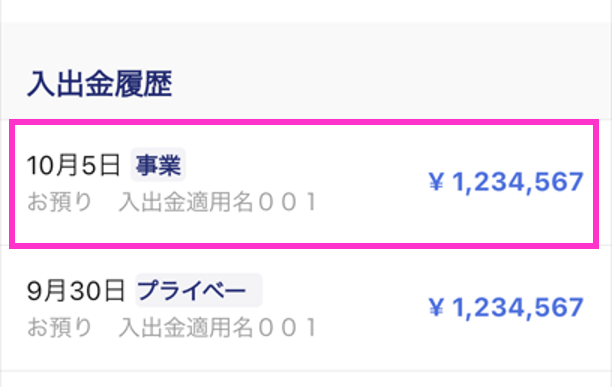Click the gray header band above 入出金履歴

(x=306, y=43)
